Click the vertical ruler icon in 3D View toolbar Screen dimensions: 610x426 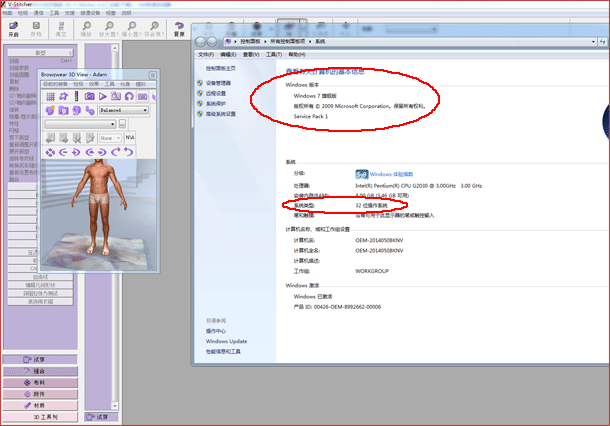[76, 96]
